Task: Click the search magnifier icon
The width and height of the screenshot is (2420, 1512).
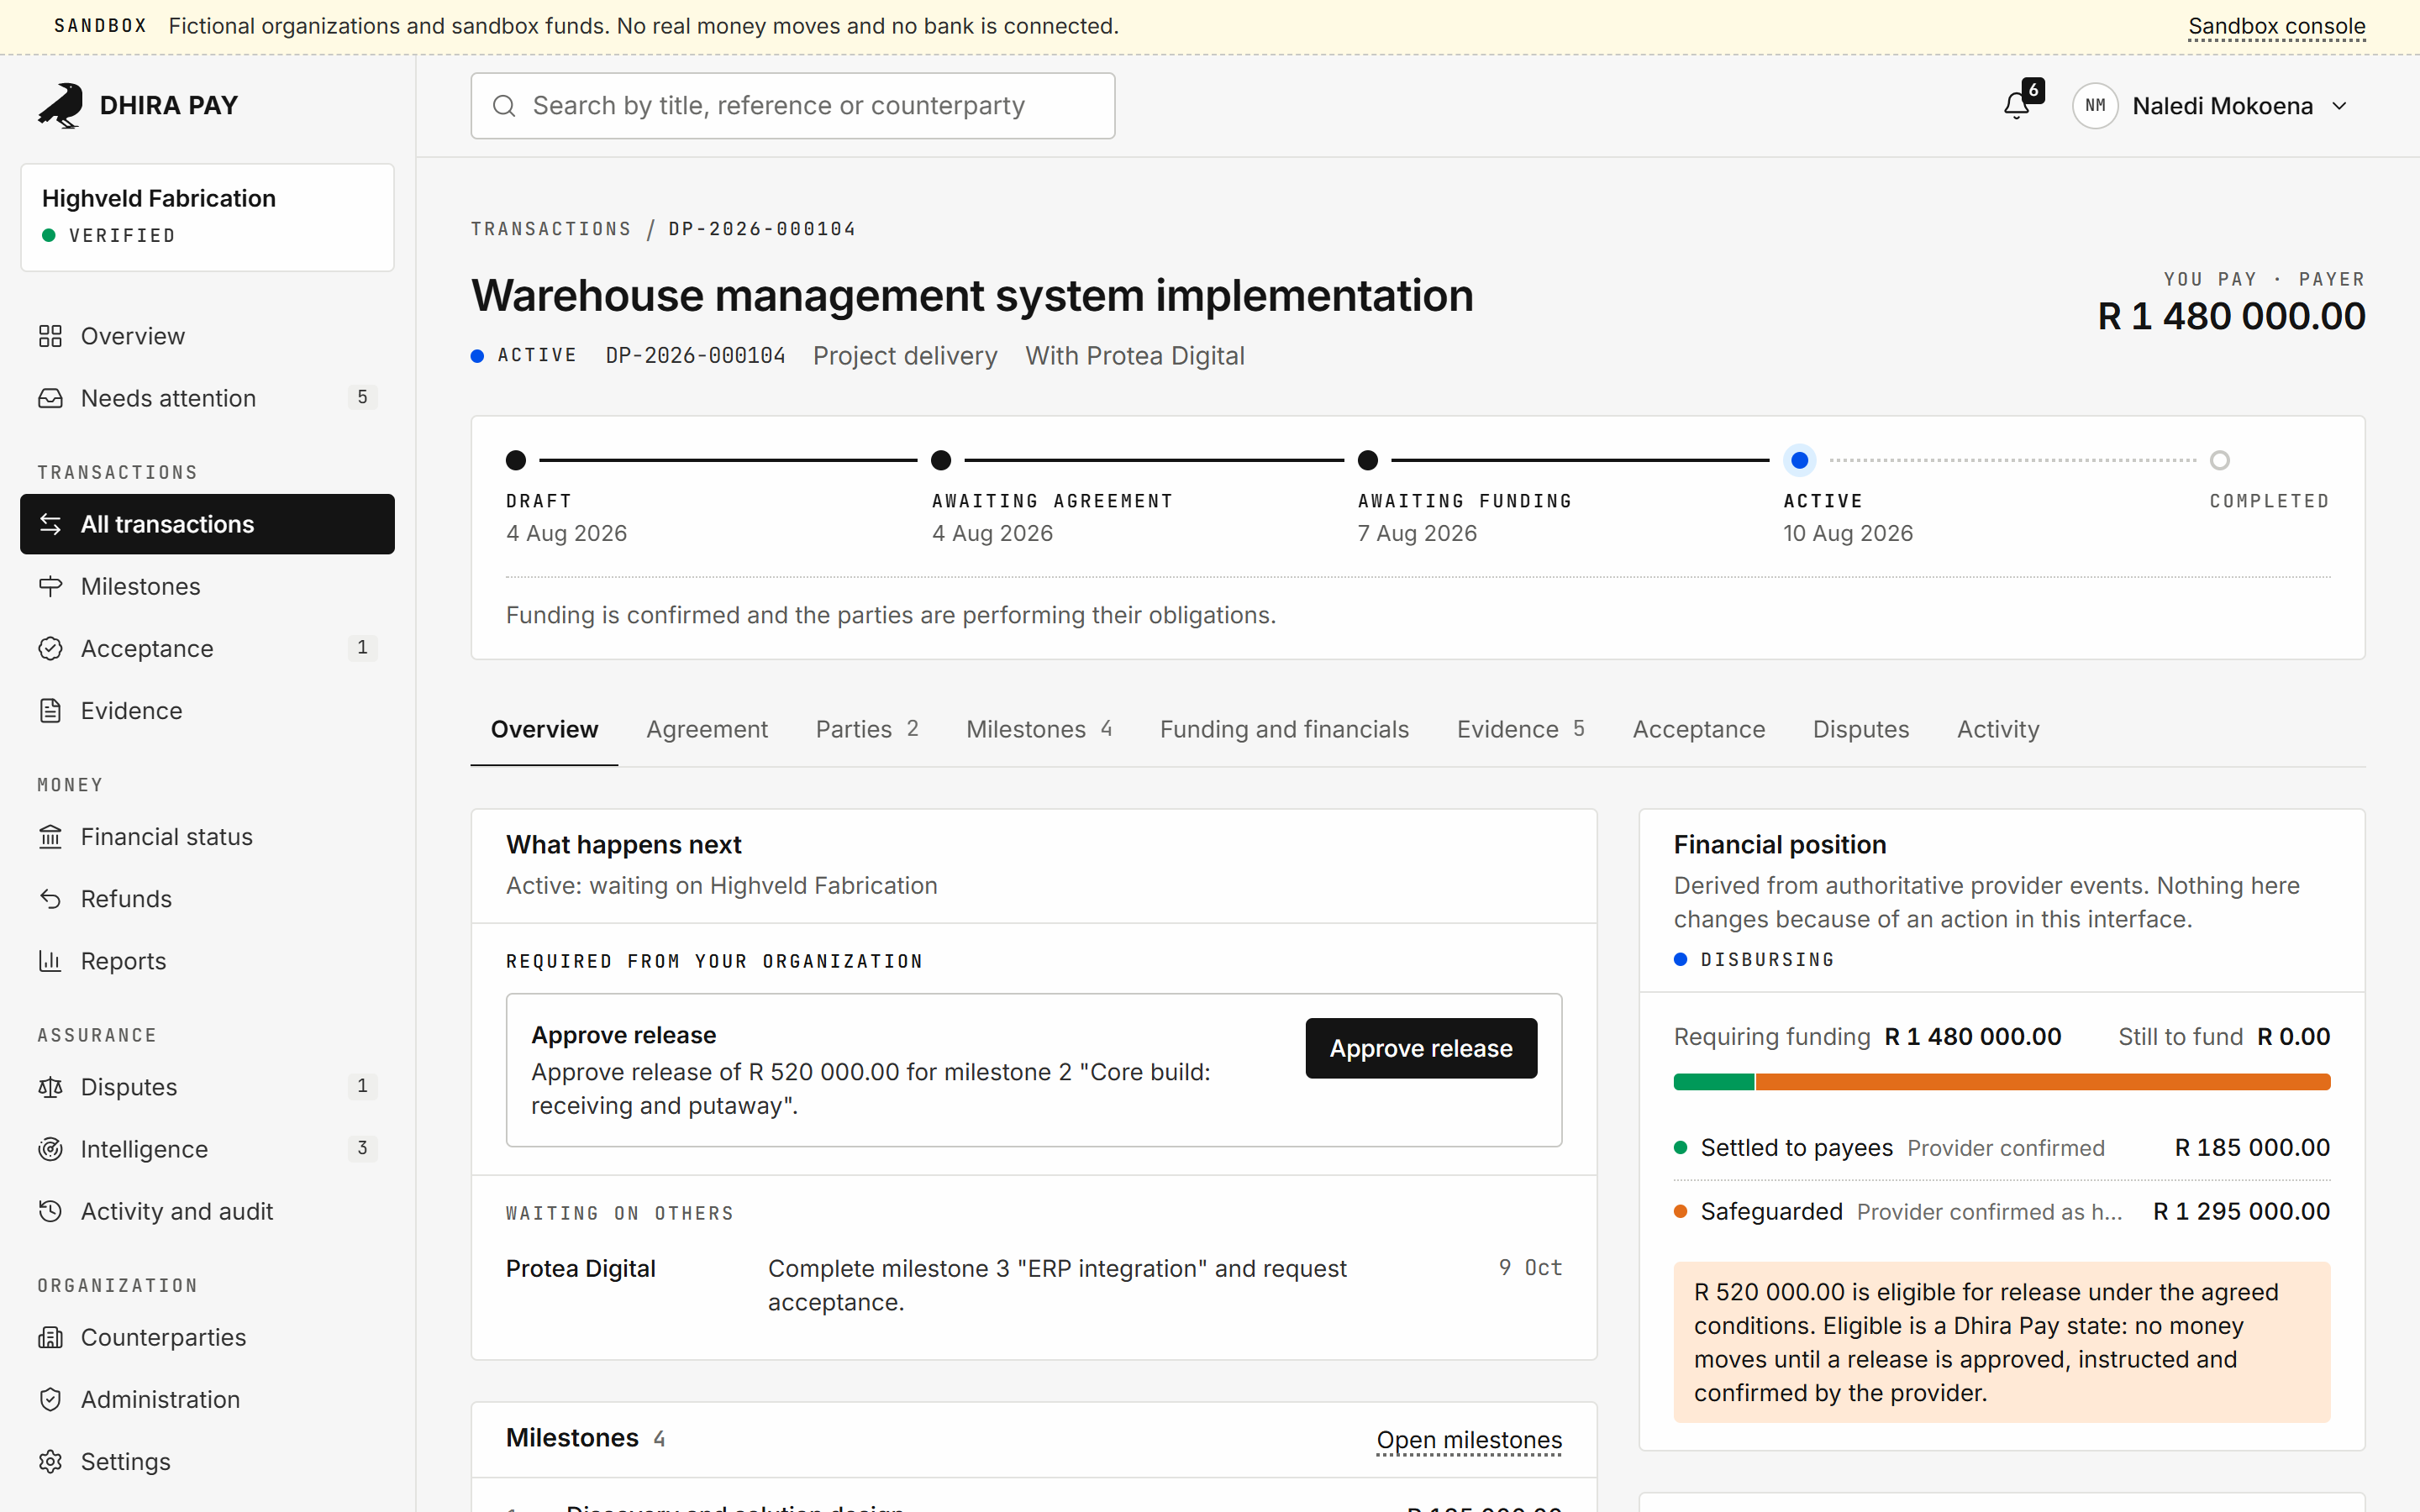Action: 504,105
